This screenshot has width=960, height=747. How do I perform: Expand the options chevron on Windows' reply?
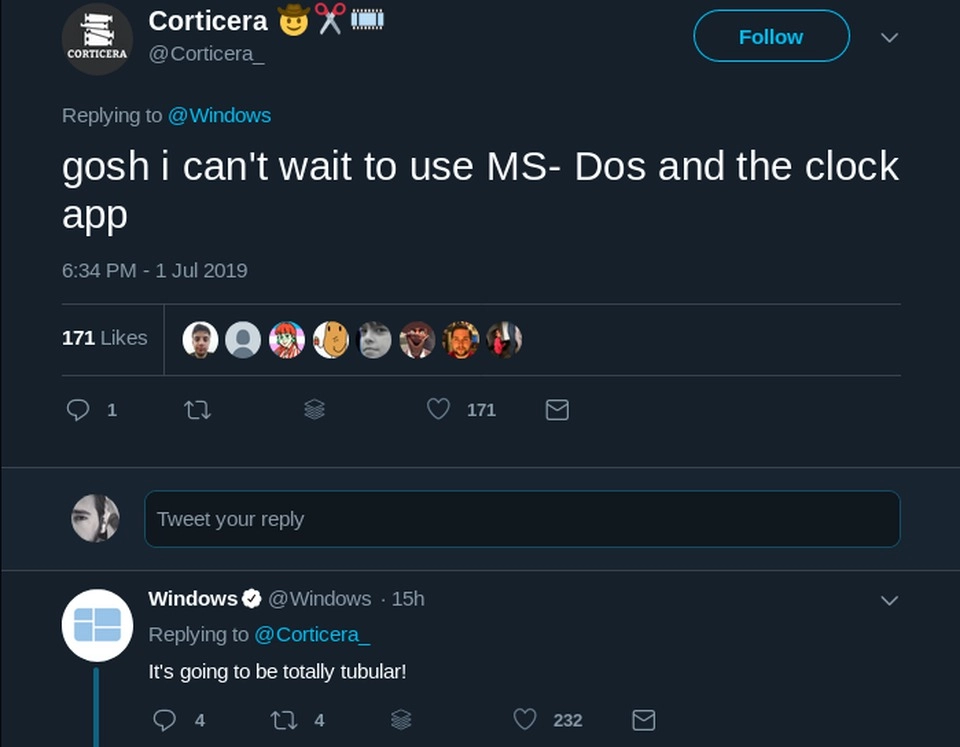[889, 601]
